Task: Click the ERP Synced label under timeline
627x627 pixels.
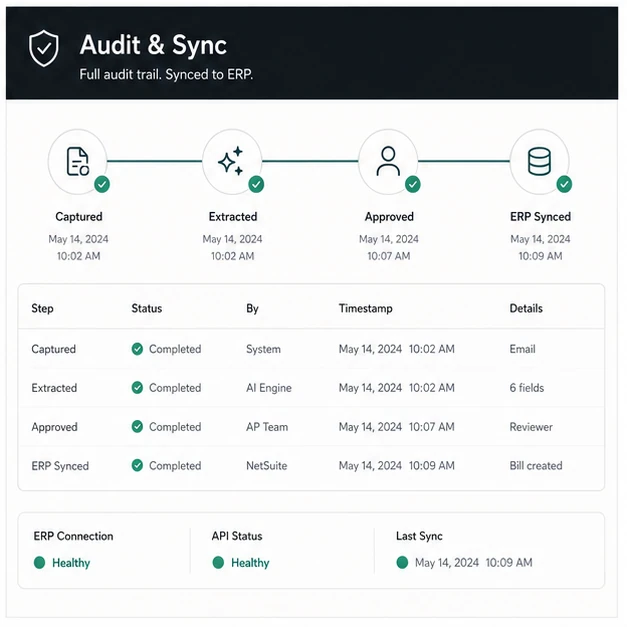Action: pos(540,217)
